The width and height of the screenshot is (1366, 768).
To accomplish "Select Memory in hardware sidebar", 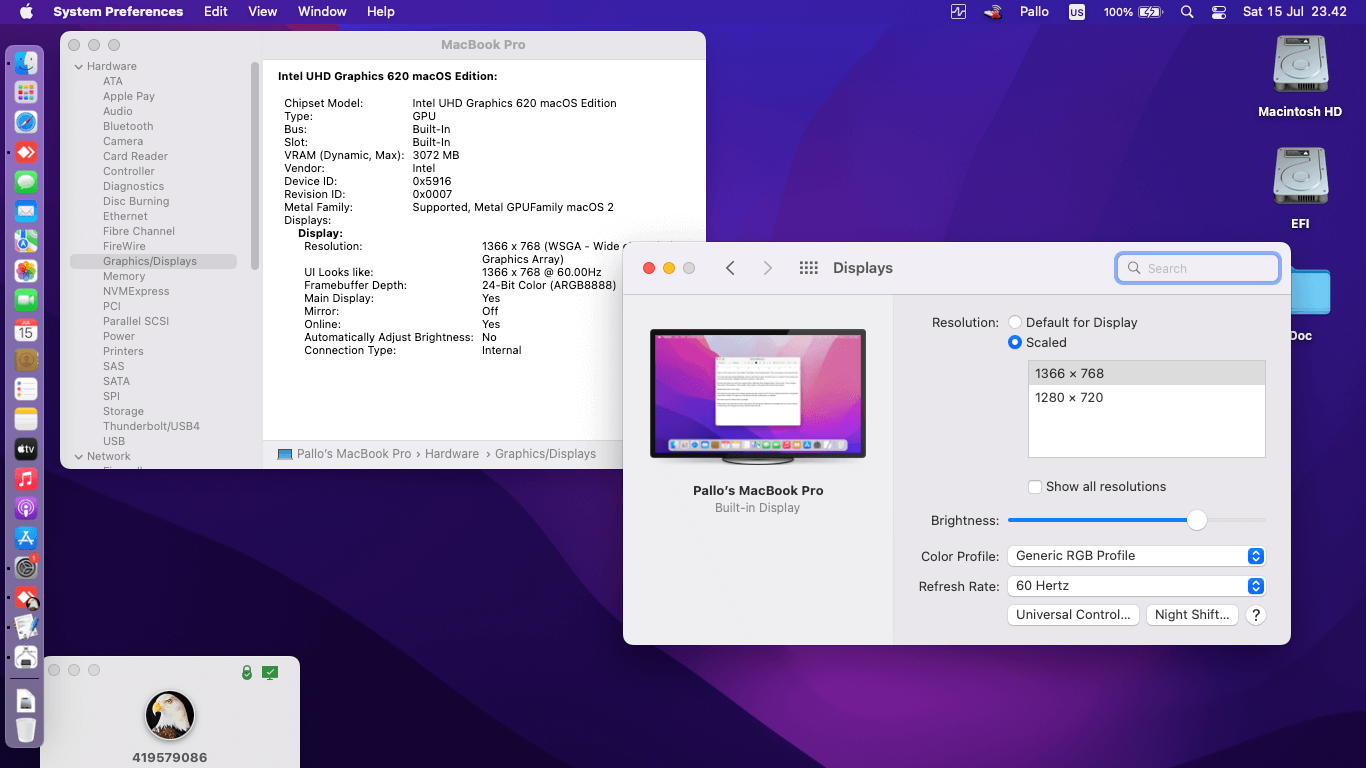I will click(x=124, y=277).
